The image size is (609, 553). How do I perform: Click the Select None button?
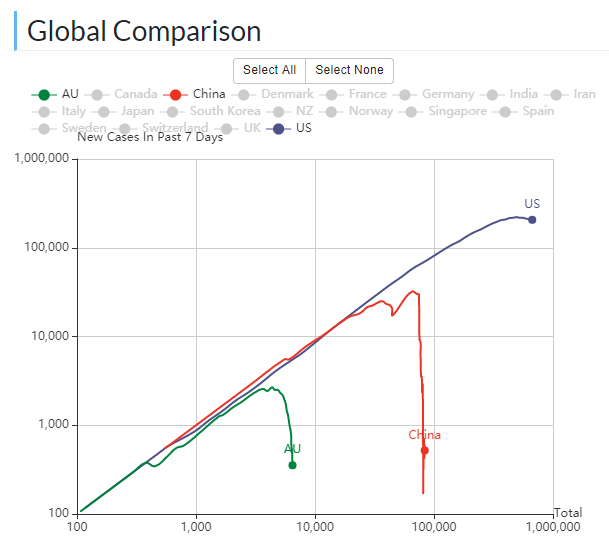pos(349,70)
